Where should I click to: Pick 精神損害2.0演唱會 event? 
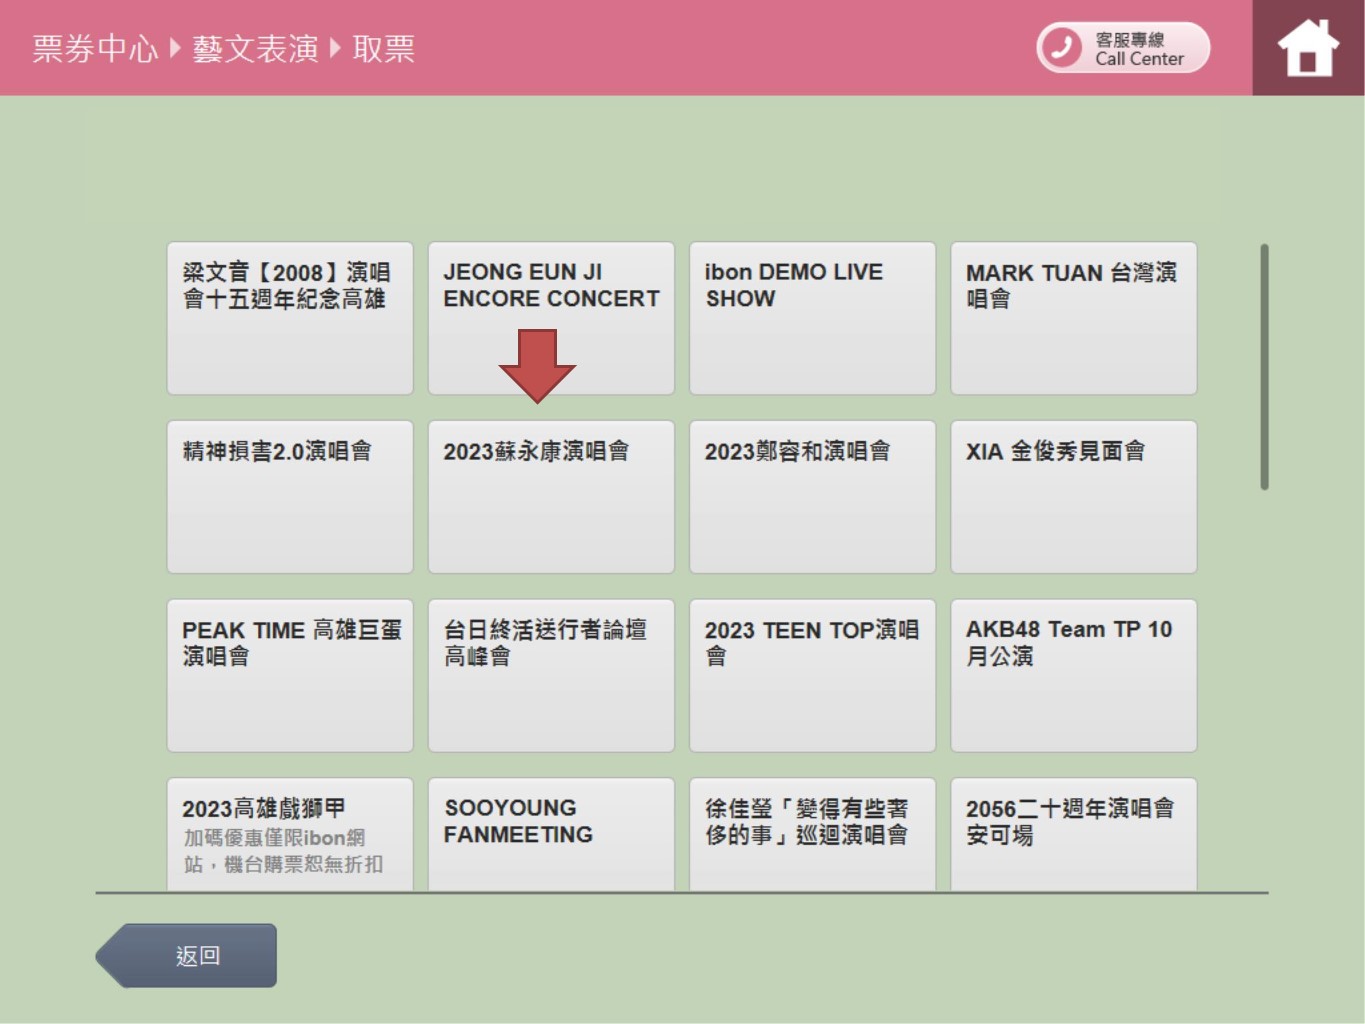pos(290,497)
